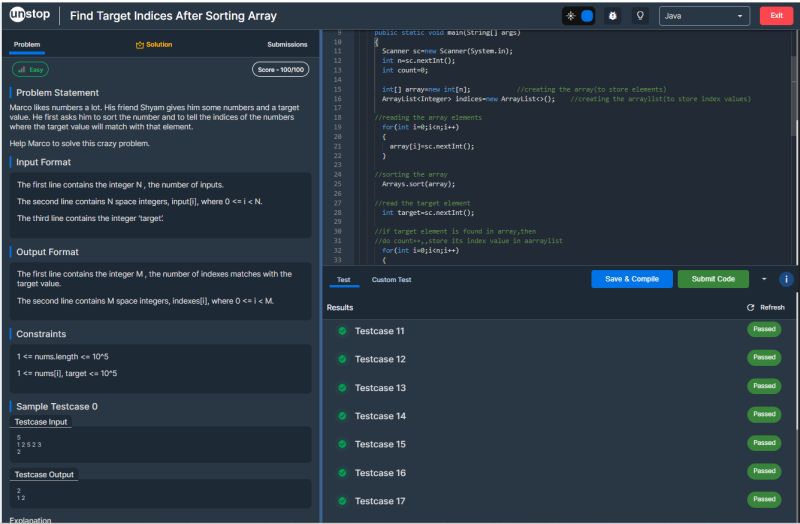This screenshot has height=524, width=800.
Task: Click the Easy difficulty badge
Action: pyautogui.click(x=30, y=69)
